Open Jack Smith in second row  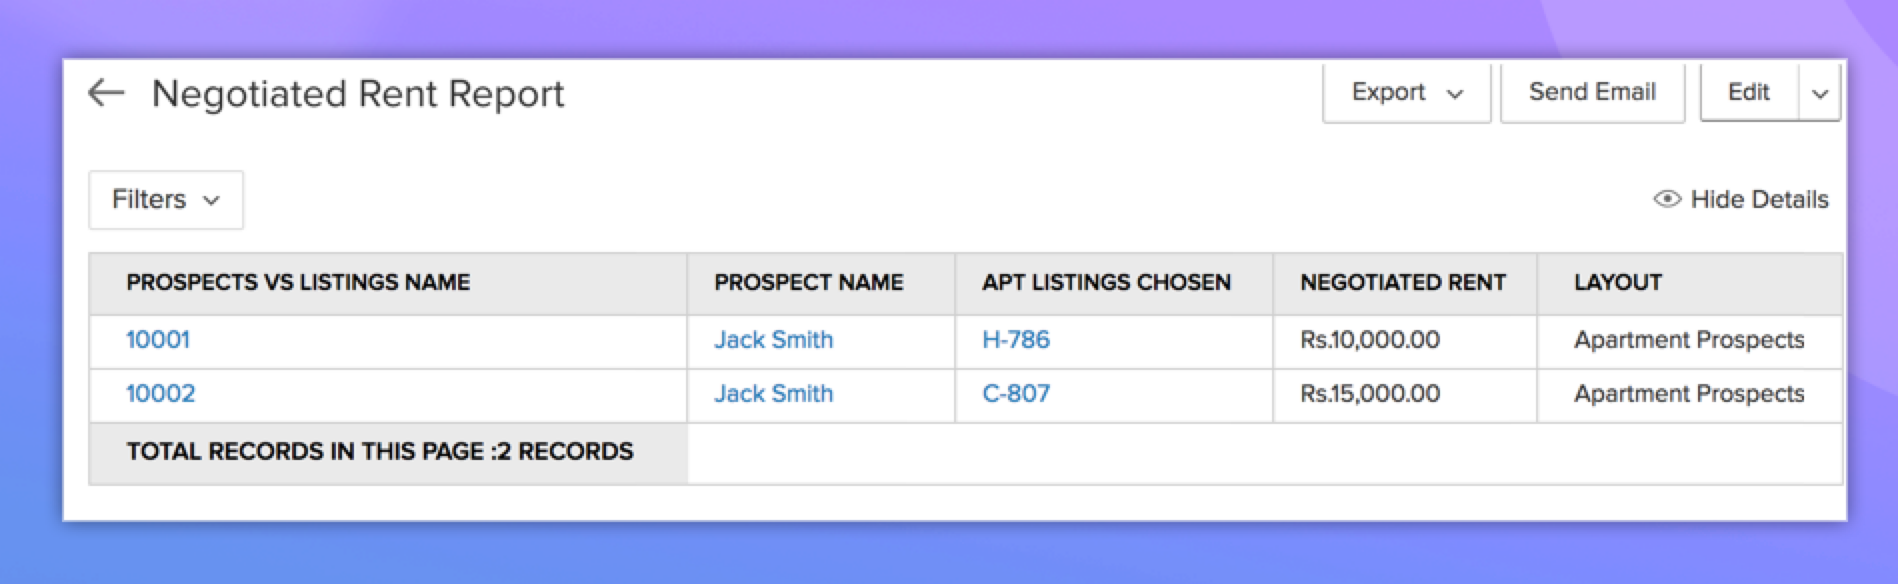coord(773,394)
